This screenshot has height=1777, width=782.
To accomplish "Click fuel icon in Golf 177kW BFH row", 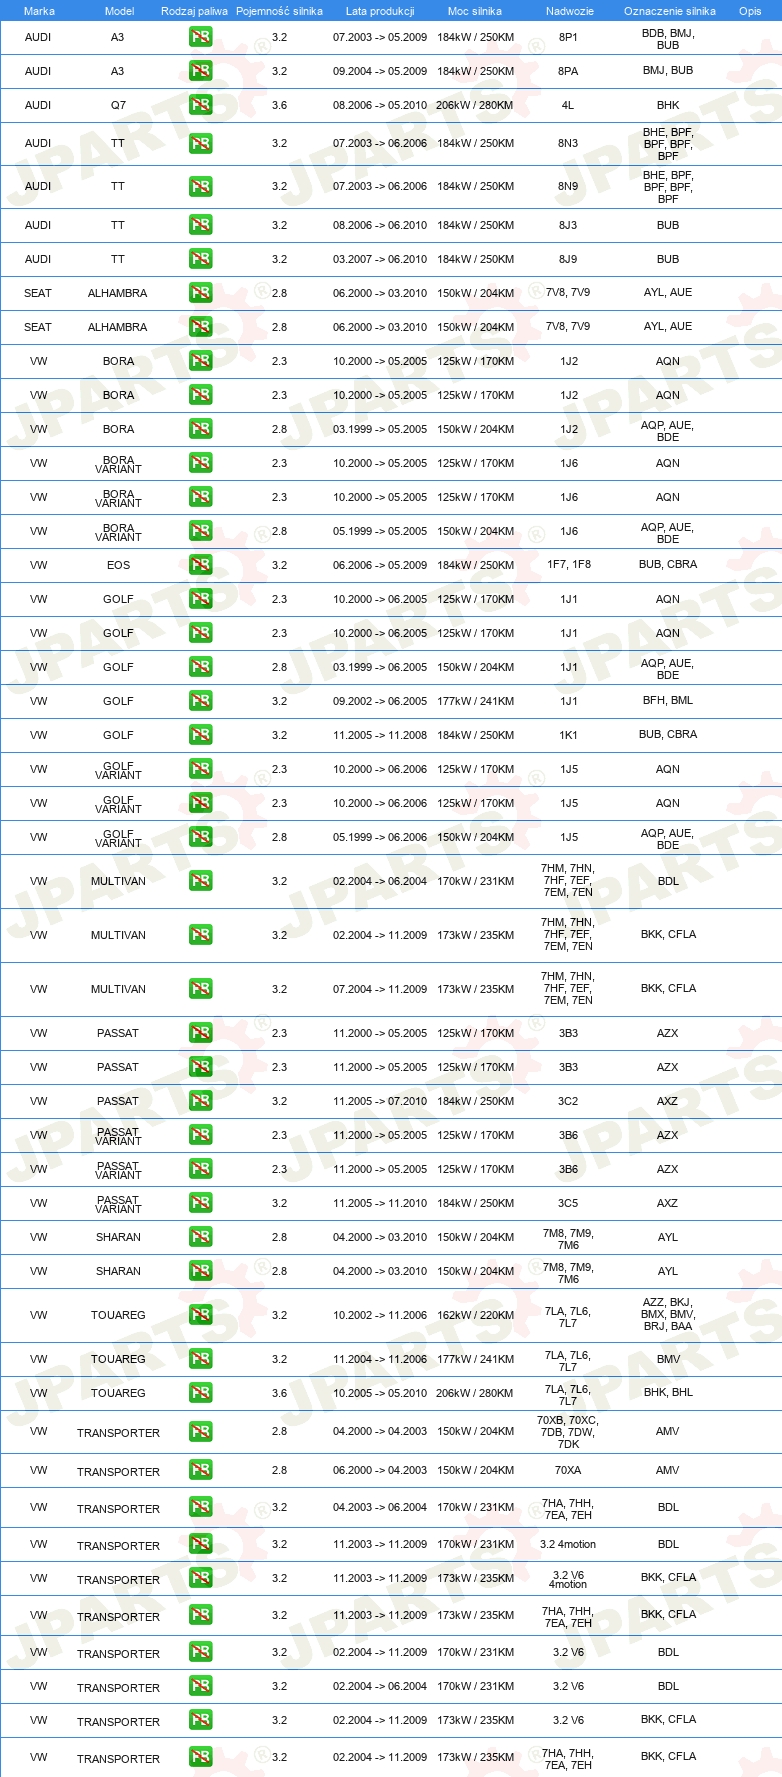I will 200,701.
